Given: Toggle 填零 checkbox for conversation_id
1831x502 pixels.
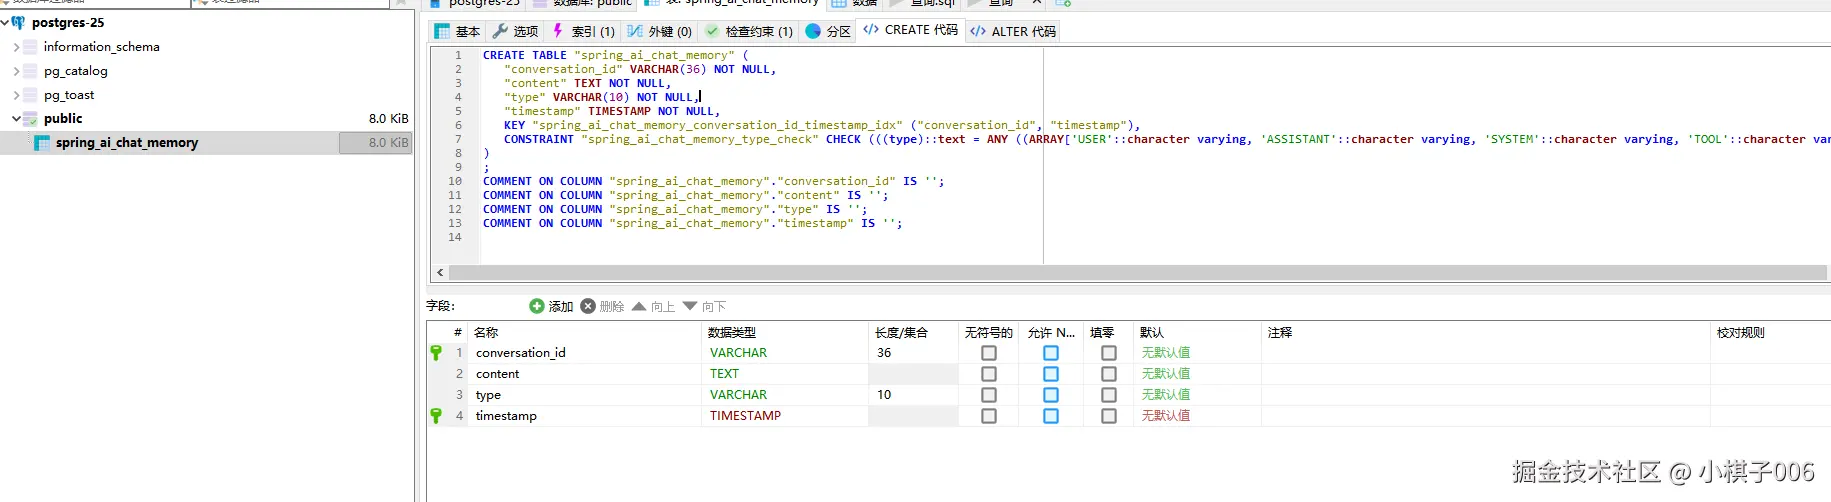Looking at the screenshot, I should 1109,353.
